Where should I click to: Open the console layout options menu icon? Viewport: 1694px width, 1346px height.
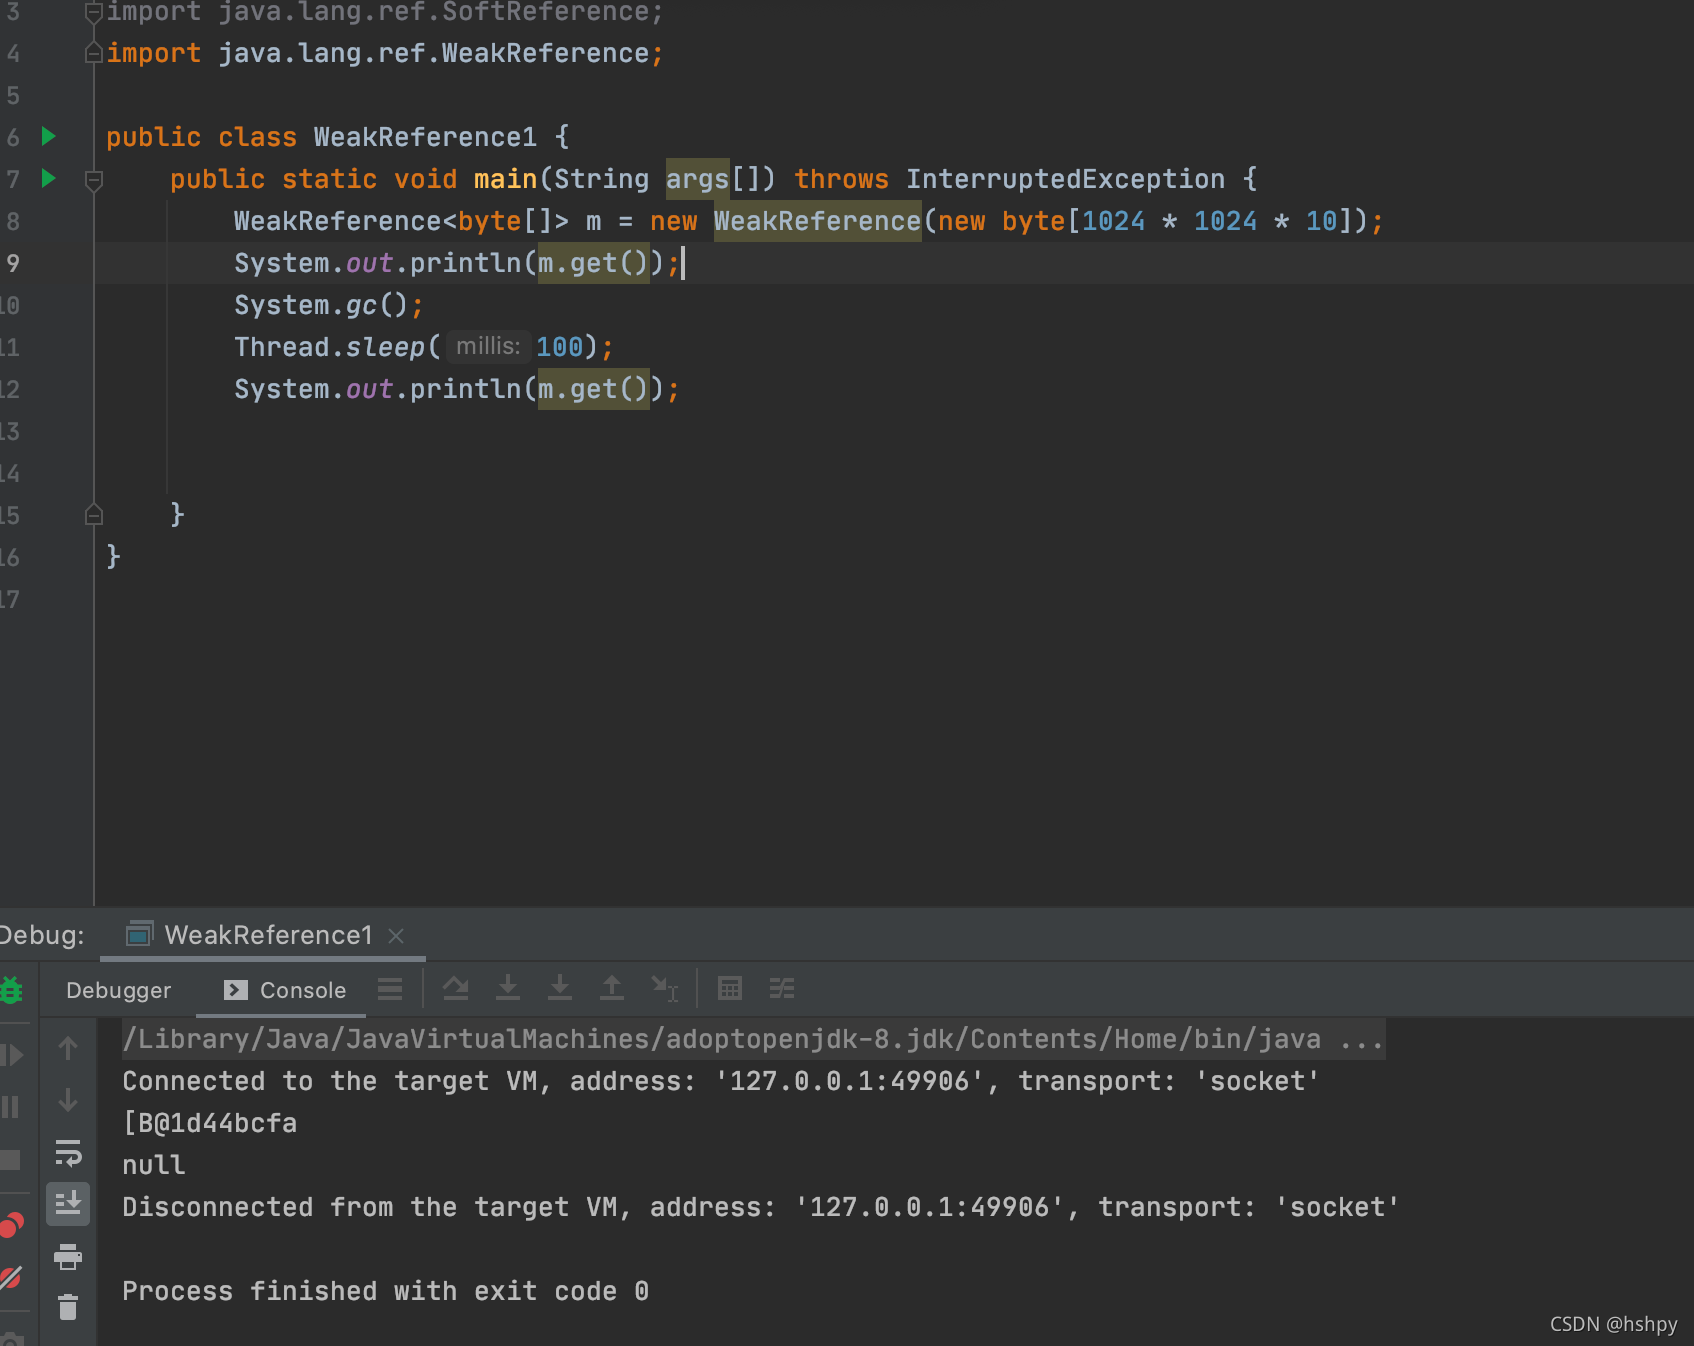pyautogui.click(x=390, y=989)
